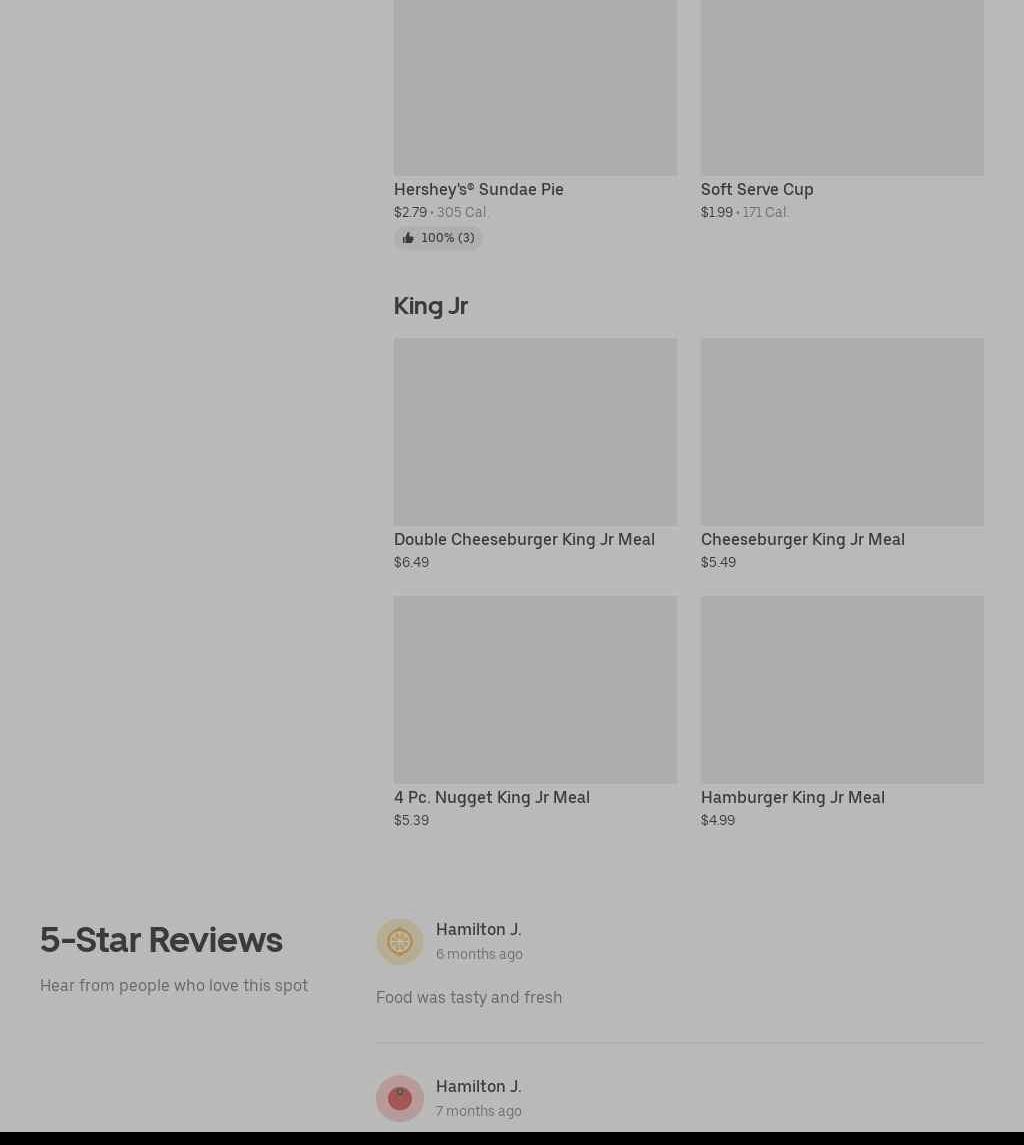1024x1145 pixels.
Task: Click the 5-Star Reviews heading
Action: [x=161, y=940]
